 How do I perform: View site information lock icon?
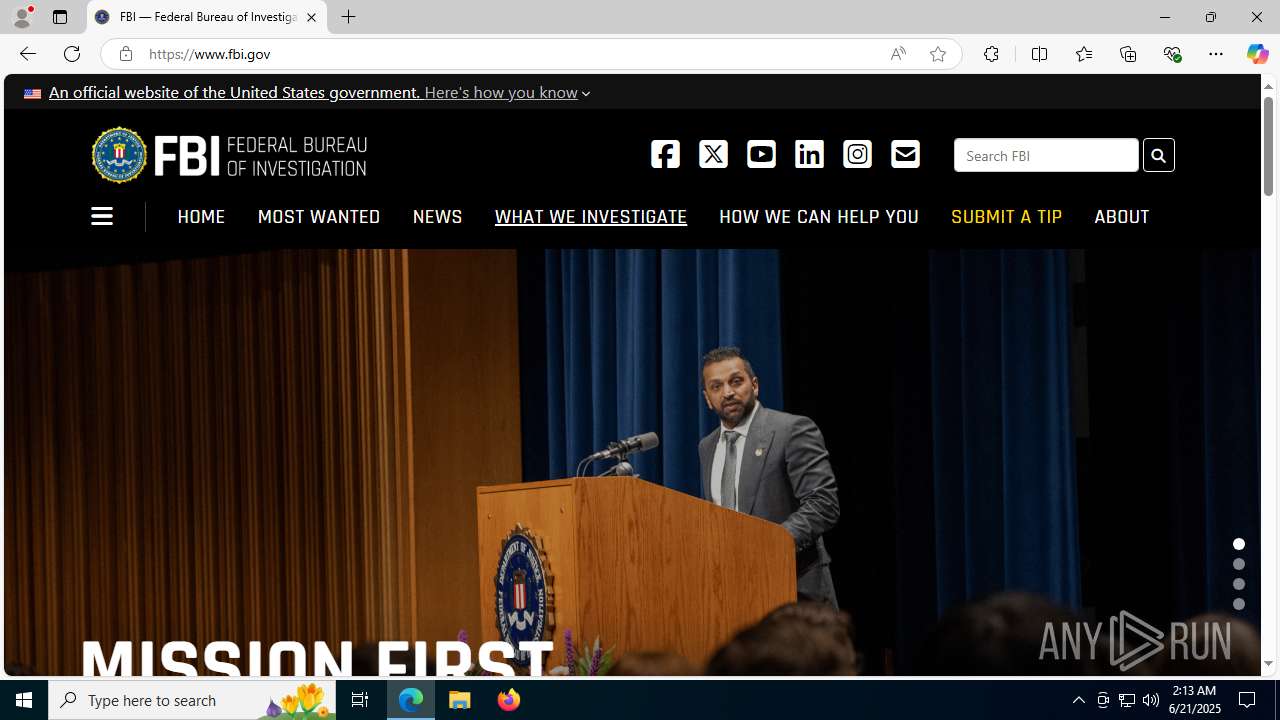click(x=125, y=54)
